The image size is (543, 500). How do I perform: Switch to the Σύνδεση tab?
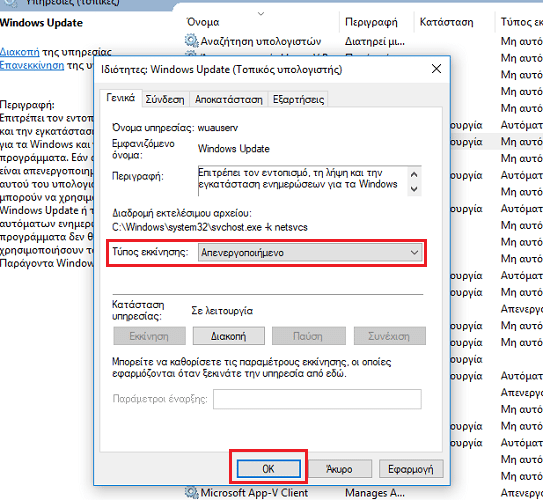(165, 99)
